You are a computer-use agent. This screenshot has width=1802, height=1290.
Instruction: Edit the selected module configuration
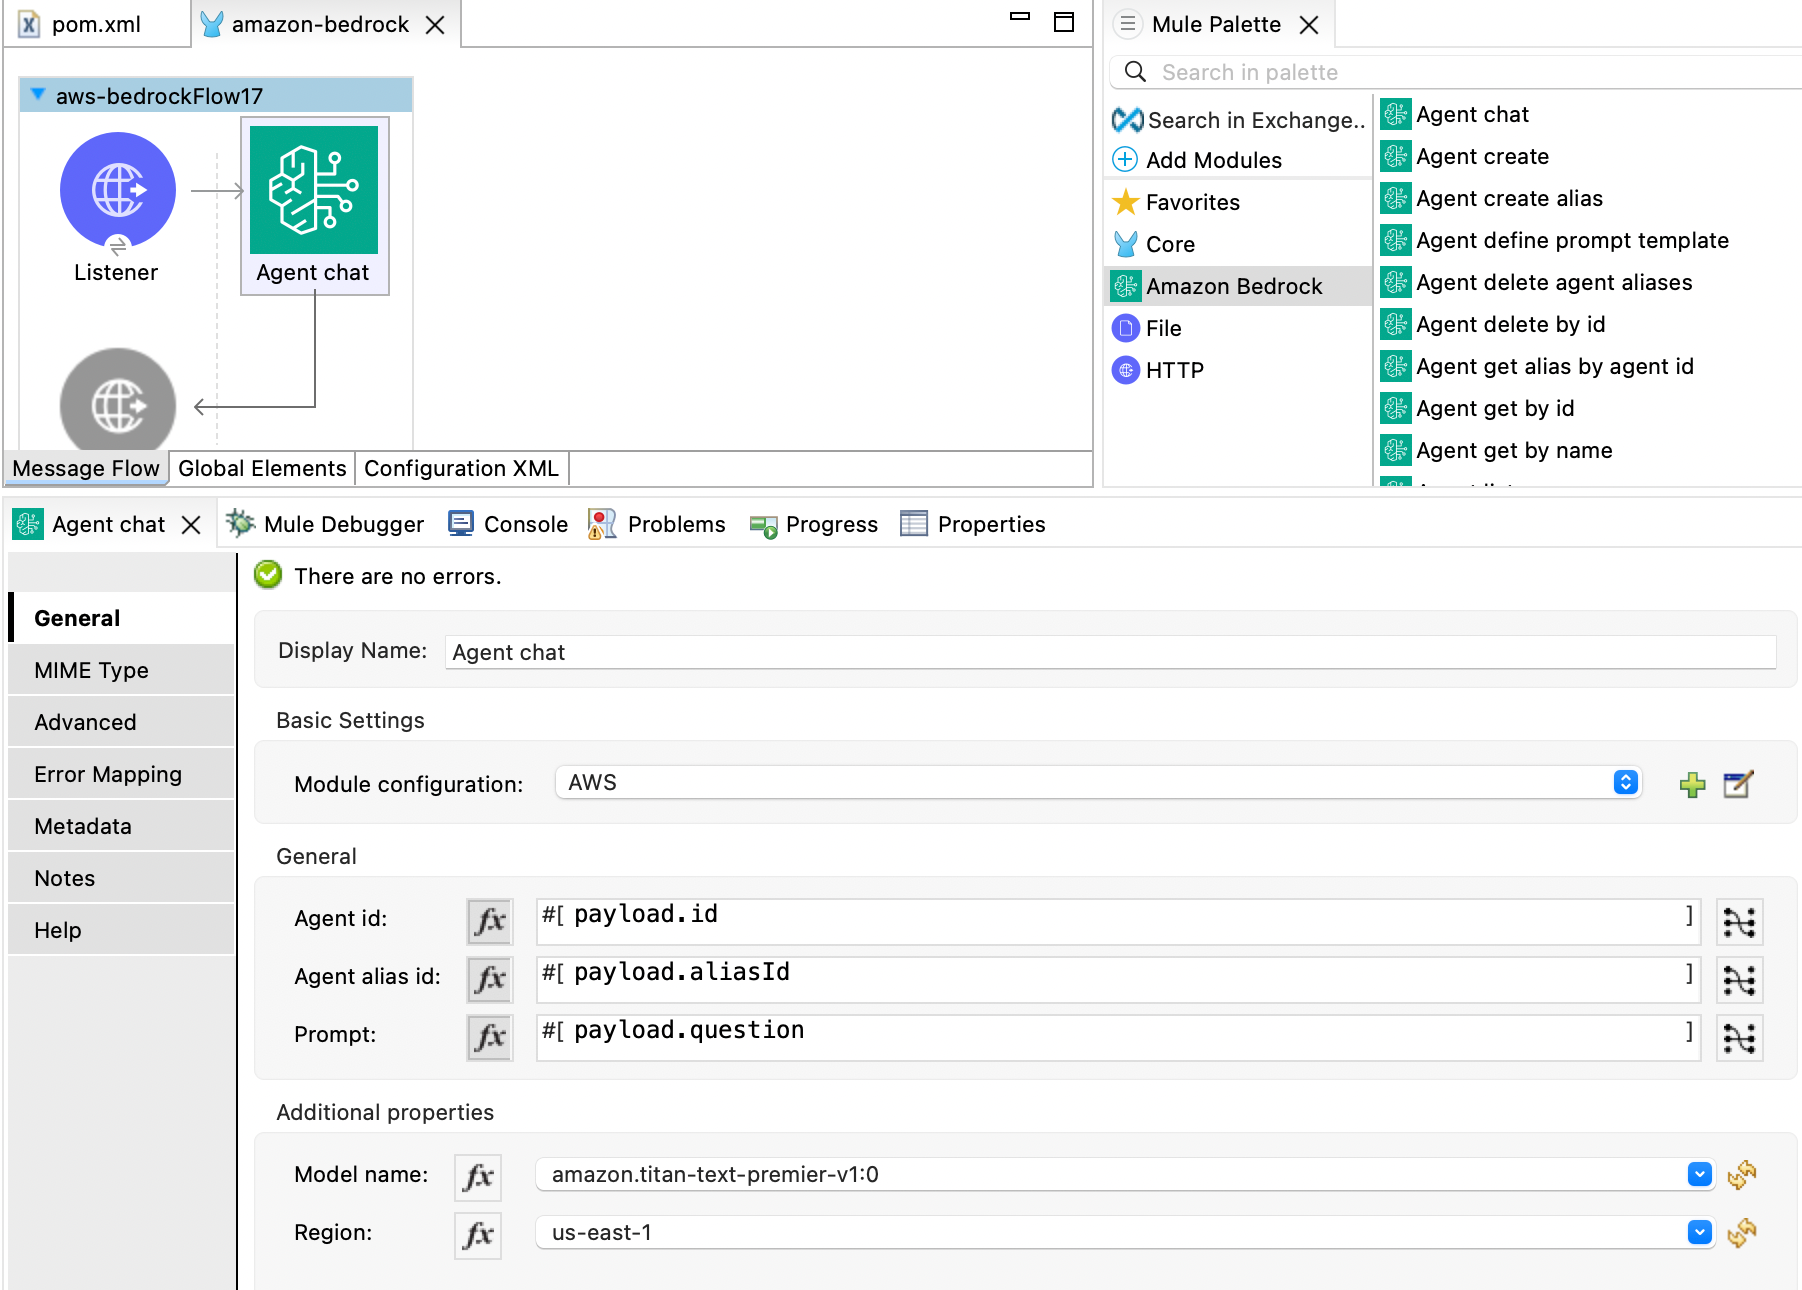(1739, 785)
